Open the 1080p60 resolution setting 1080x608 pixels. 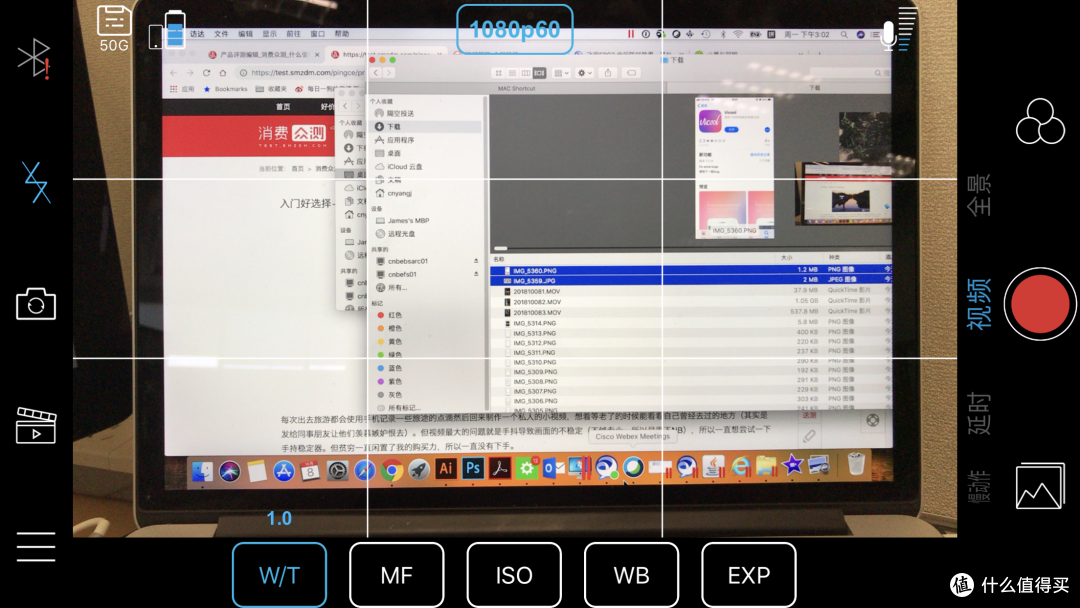(x=515, y=29)
